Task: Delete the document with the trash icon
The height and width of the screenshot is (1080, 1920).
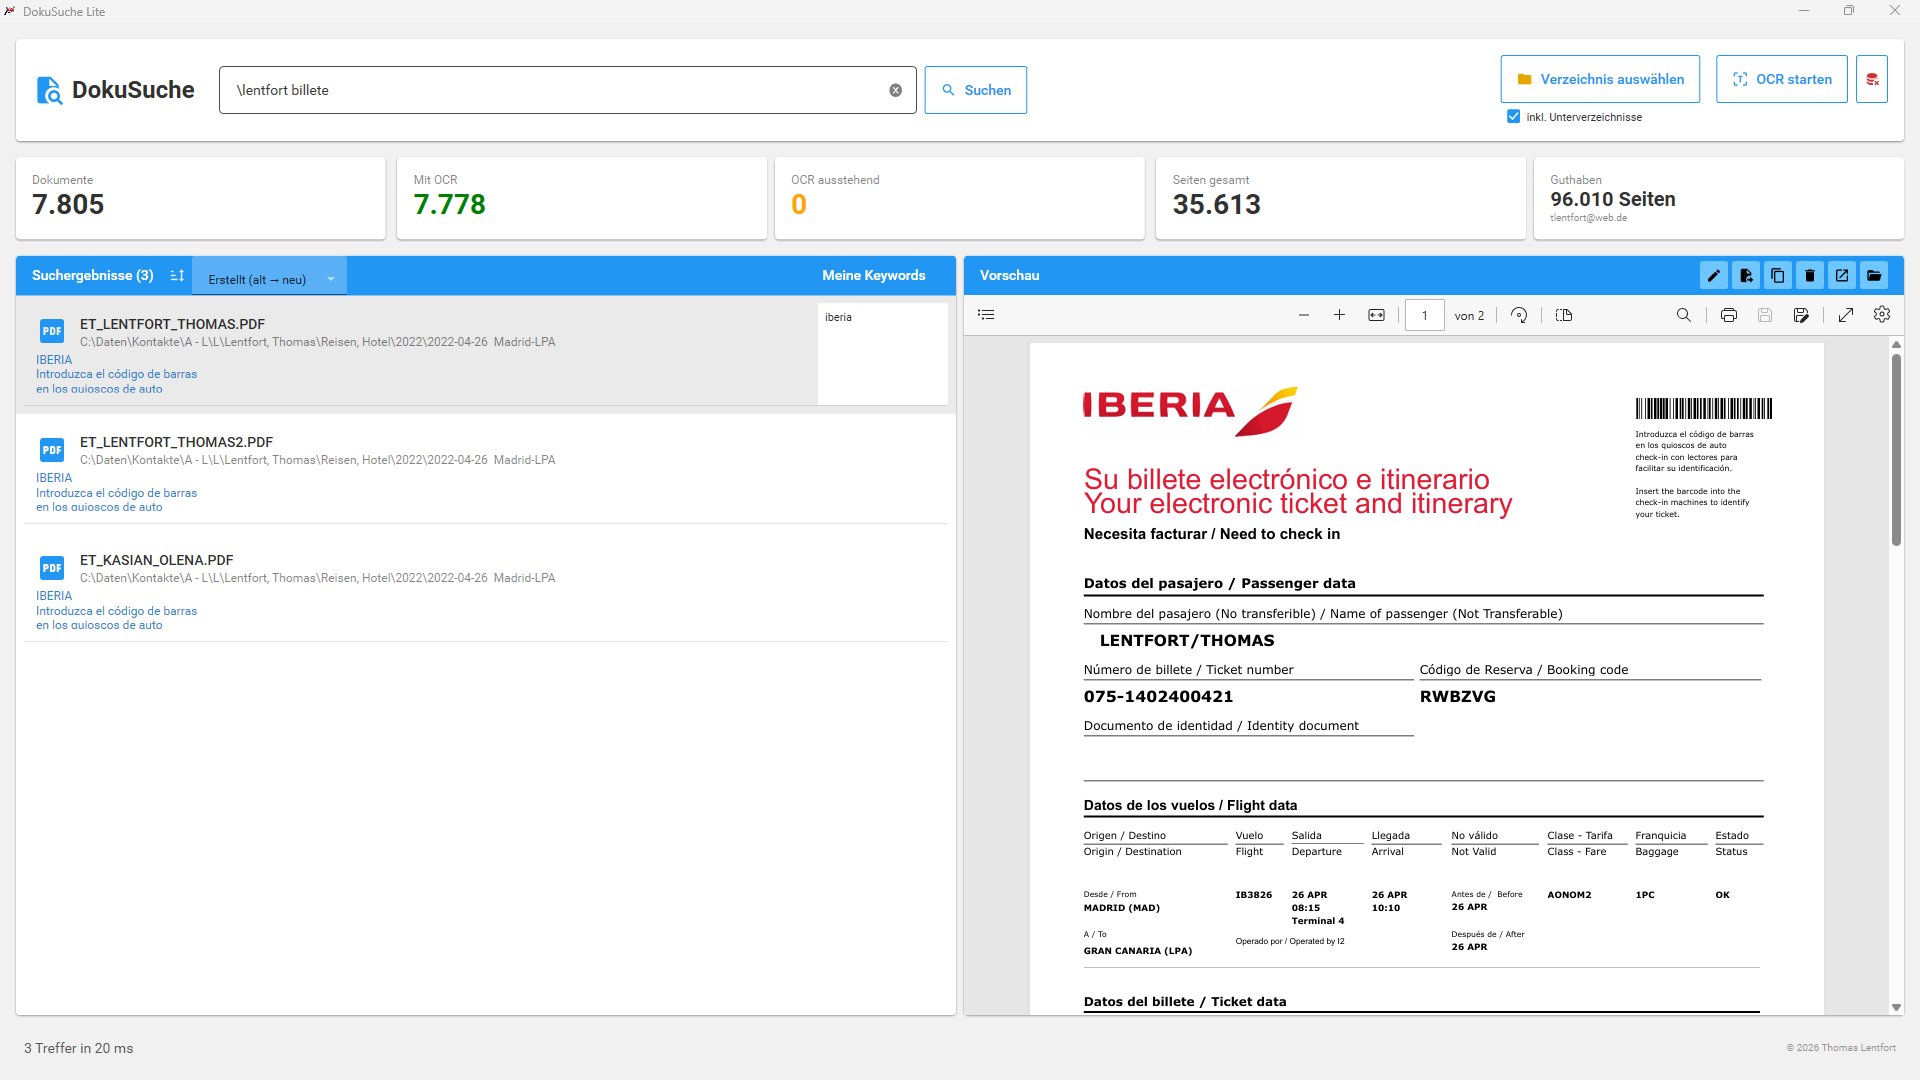Action: (x=1809, y=276)
